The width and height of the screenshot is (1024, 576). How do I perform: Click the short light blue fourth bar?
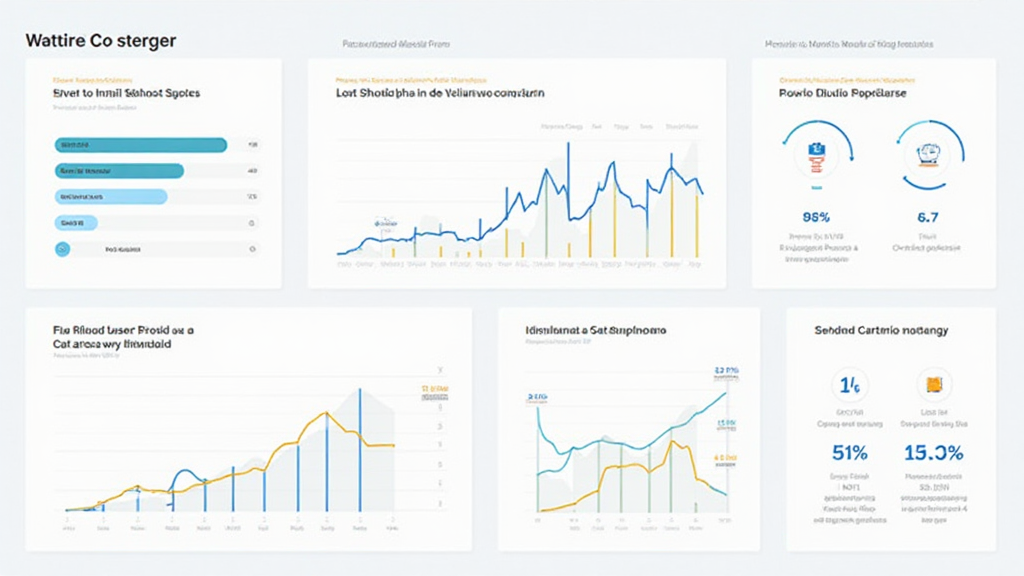75,222
